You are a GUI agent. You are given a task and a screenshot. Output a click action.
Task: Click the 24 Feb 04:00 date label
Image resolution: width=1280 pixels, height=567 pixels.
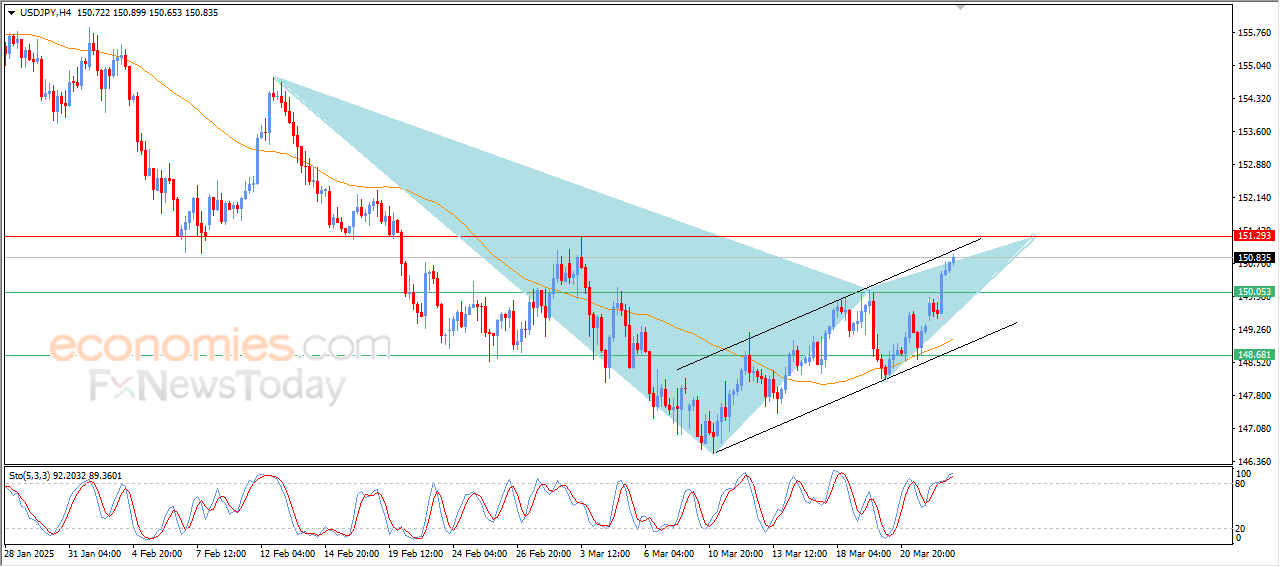pyautogui.click(x=479, y=553)
